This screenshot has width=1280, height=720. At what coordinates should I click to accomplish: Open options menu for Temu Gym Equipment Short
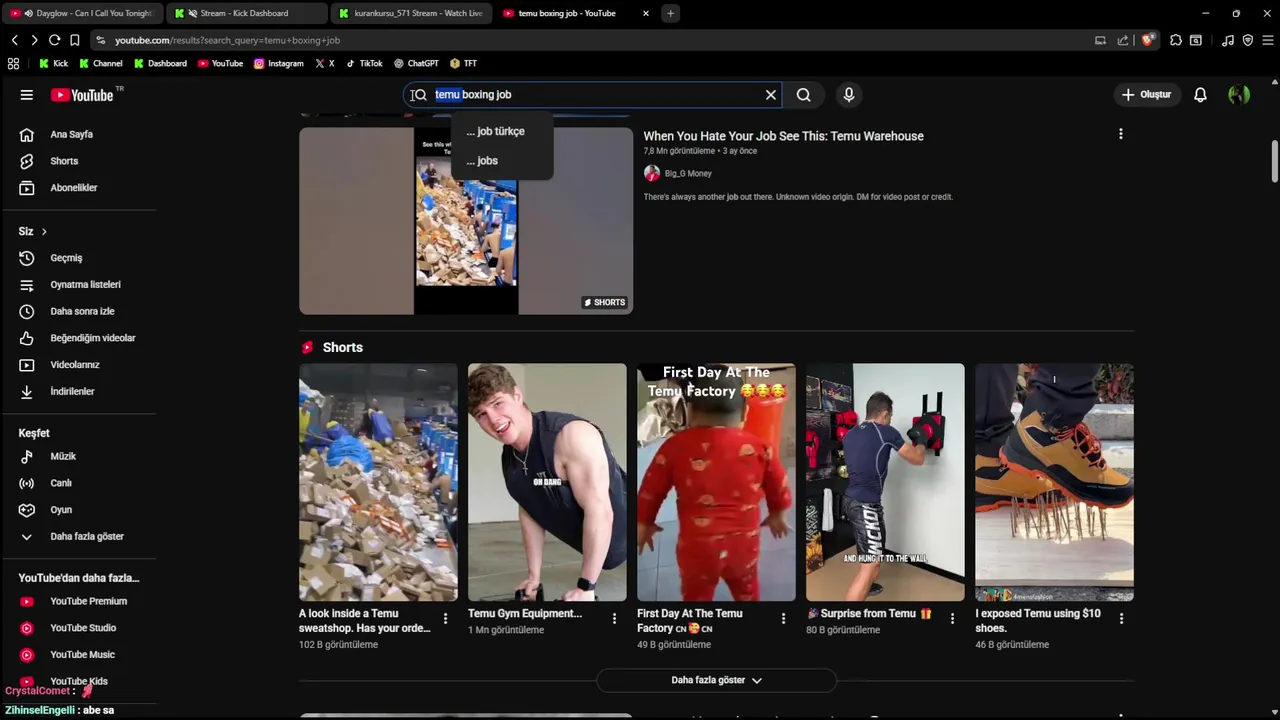click(614, 619)
